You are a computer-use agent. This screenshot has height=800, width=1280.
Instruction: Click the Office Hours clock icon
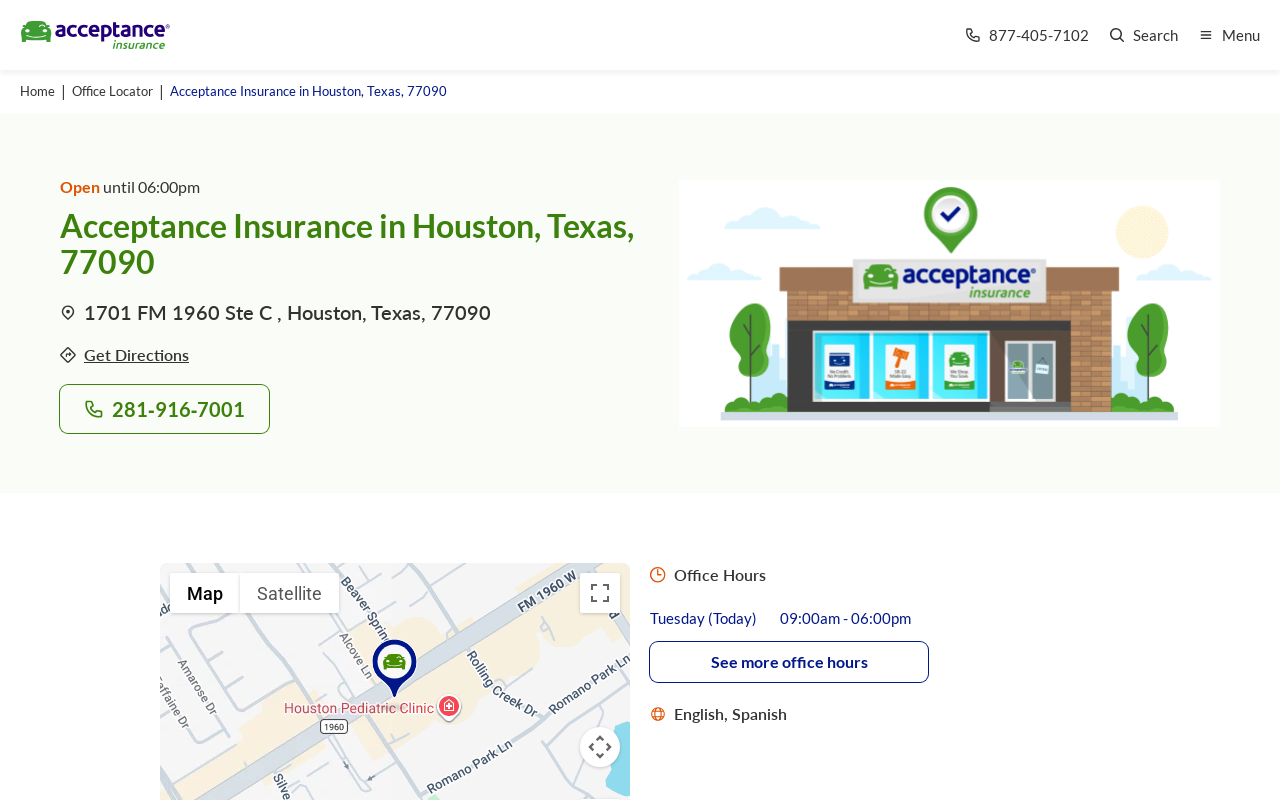[658, 575]
